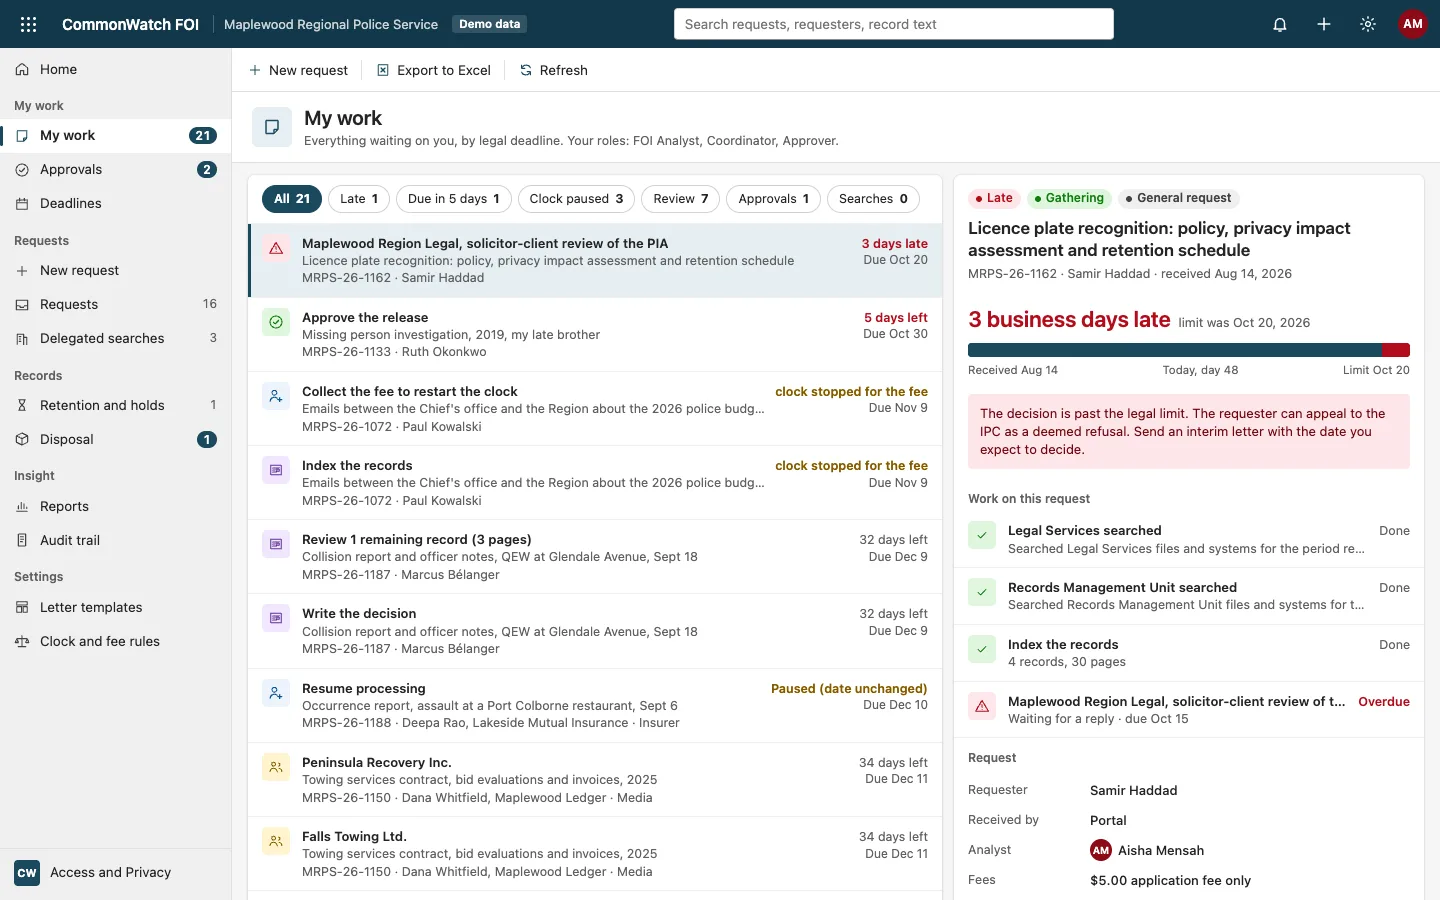1440x900 pixels.
Task: Show the Review 7 filter
Action: tap(681, 199)
